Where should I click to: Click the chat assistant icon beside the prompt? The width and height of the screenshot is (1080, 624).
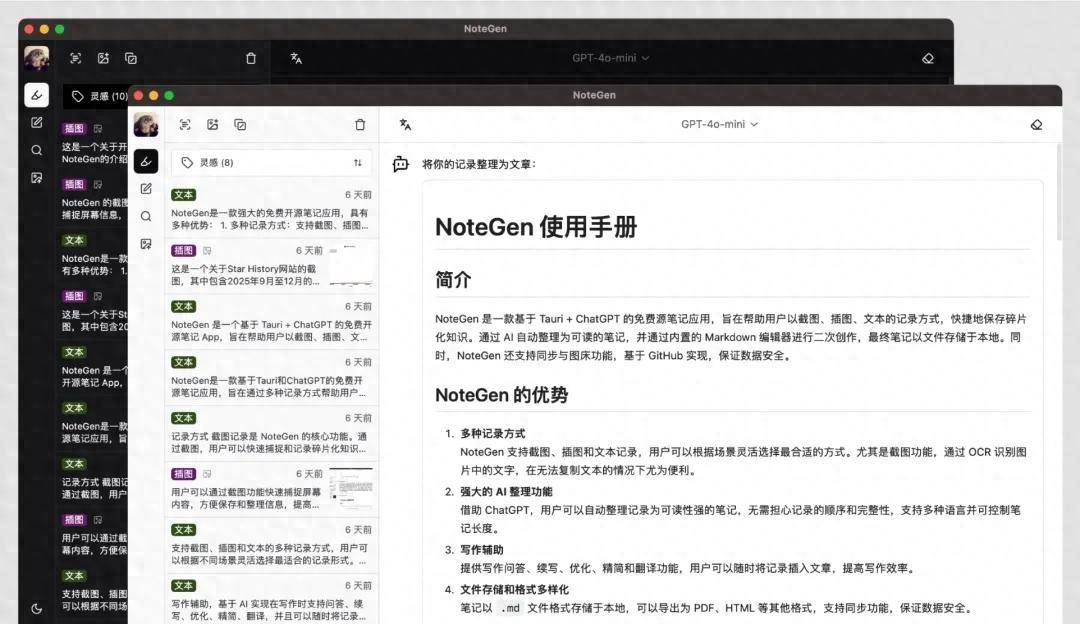[x=400, y=163]
